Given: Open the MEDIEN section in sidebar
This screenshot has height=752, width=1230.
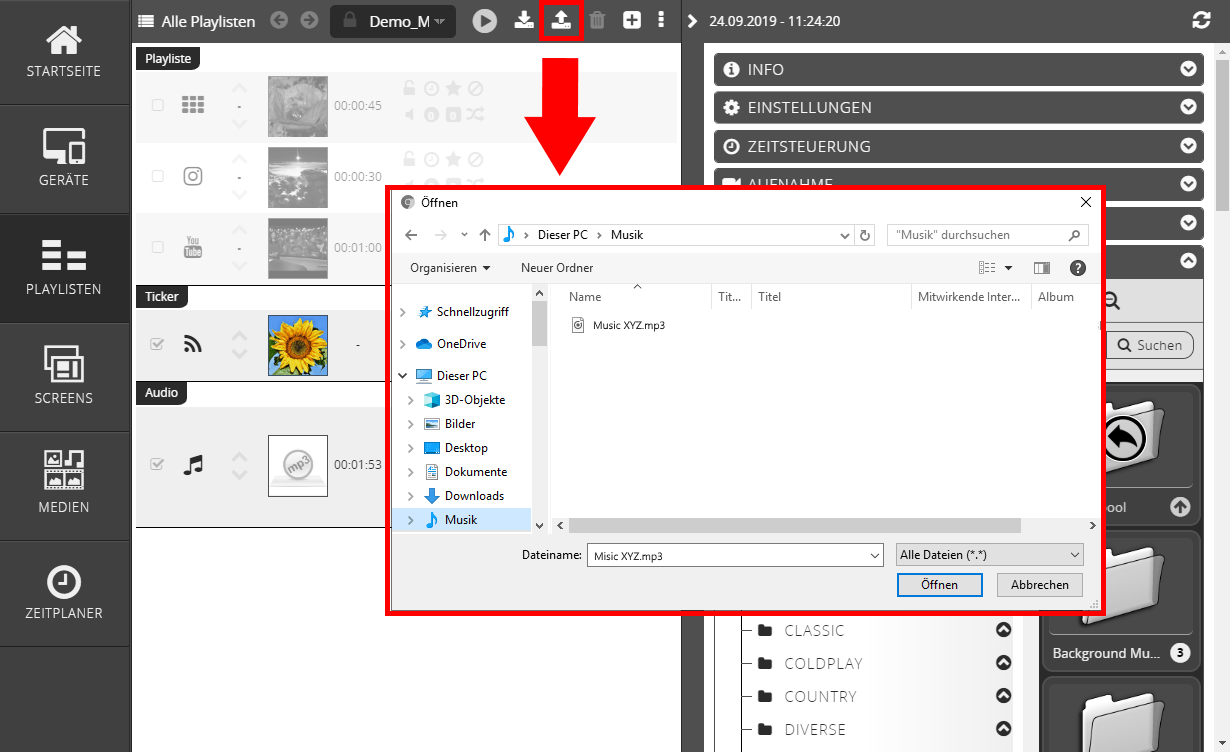Looking at the screenshot, I should click(64, 485).
